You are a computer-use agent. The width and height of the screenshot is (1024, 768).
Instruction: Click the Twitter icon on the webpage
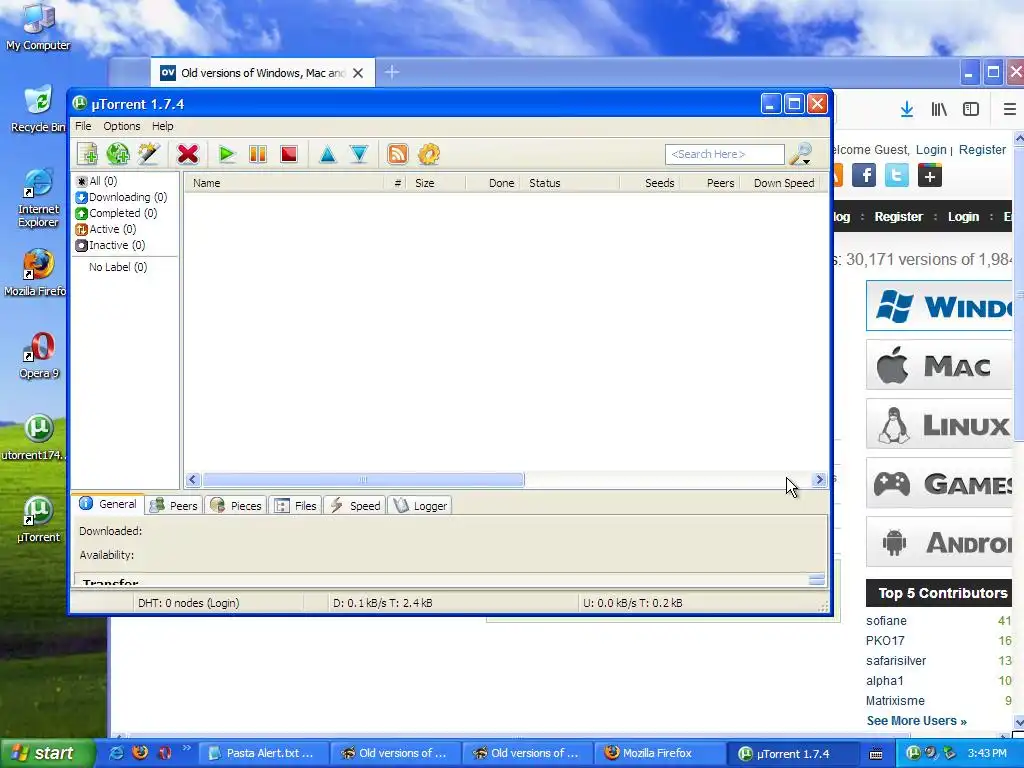[897, 175]
